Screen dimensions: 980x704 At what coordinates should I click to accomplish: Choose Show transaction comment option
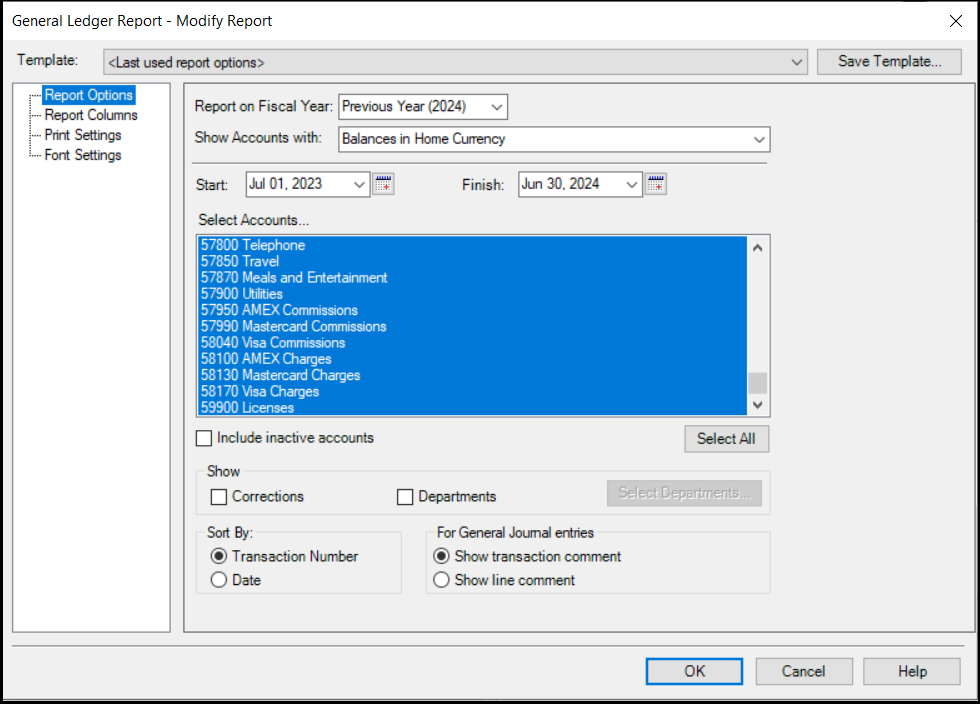[x=441, y=556]
